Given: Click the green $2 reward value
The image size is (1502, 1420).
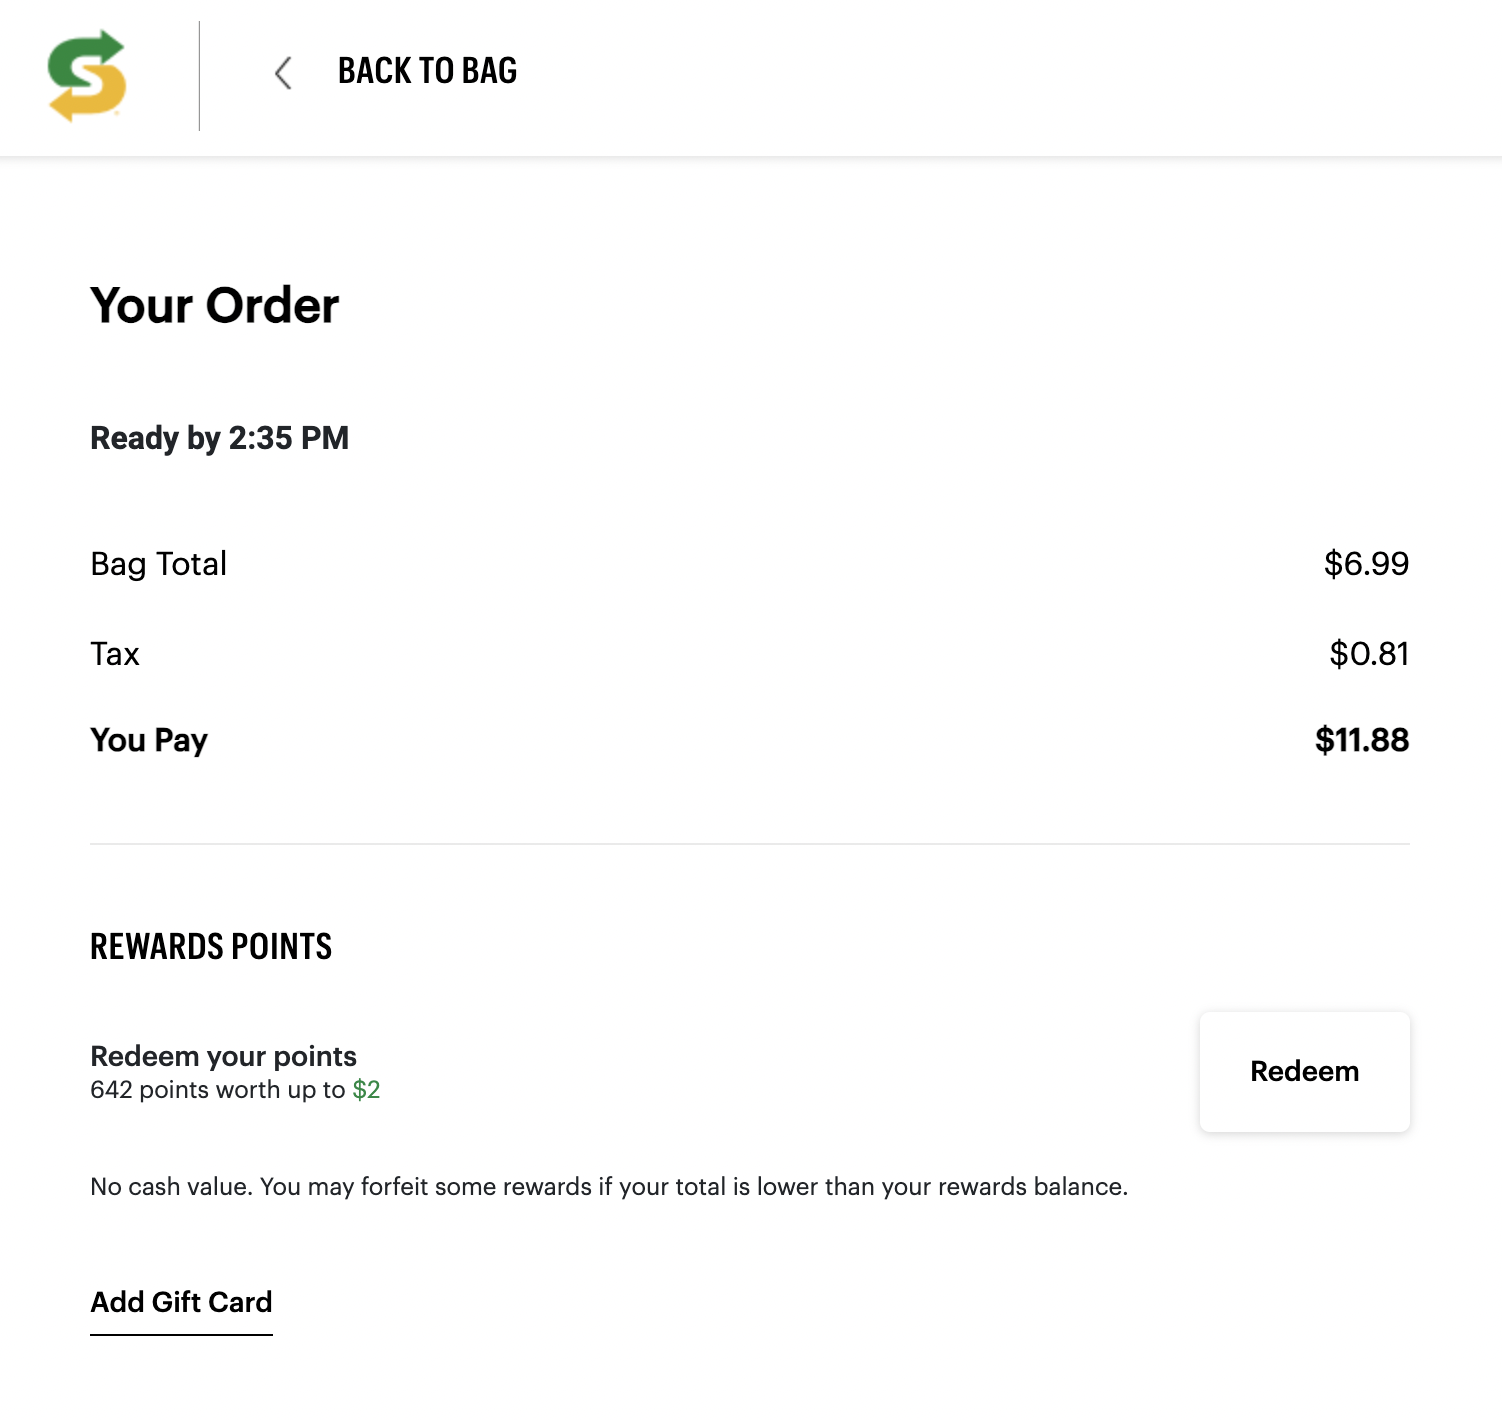Looking at the screenshot, I should [x=366, y=1090].
